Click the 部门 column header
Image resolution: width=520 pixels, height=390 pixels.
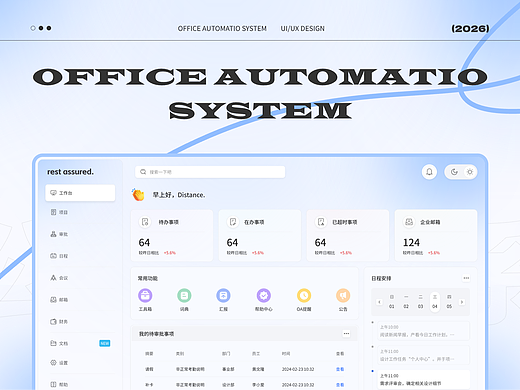(x=226, y=354)
